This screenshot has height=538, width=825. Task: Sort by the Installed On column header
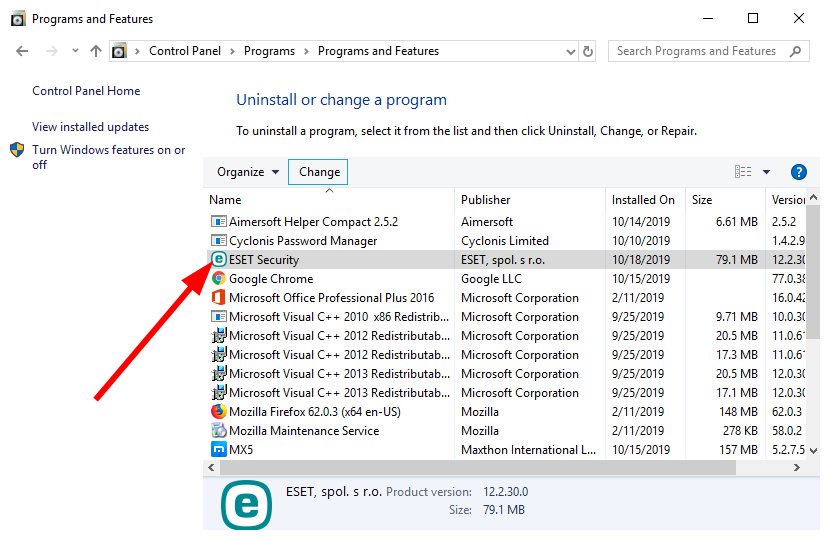(645, 200)
